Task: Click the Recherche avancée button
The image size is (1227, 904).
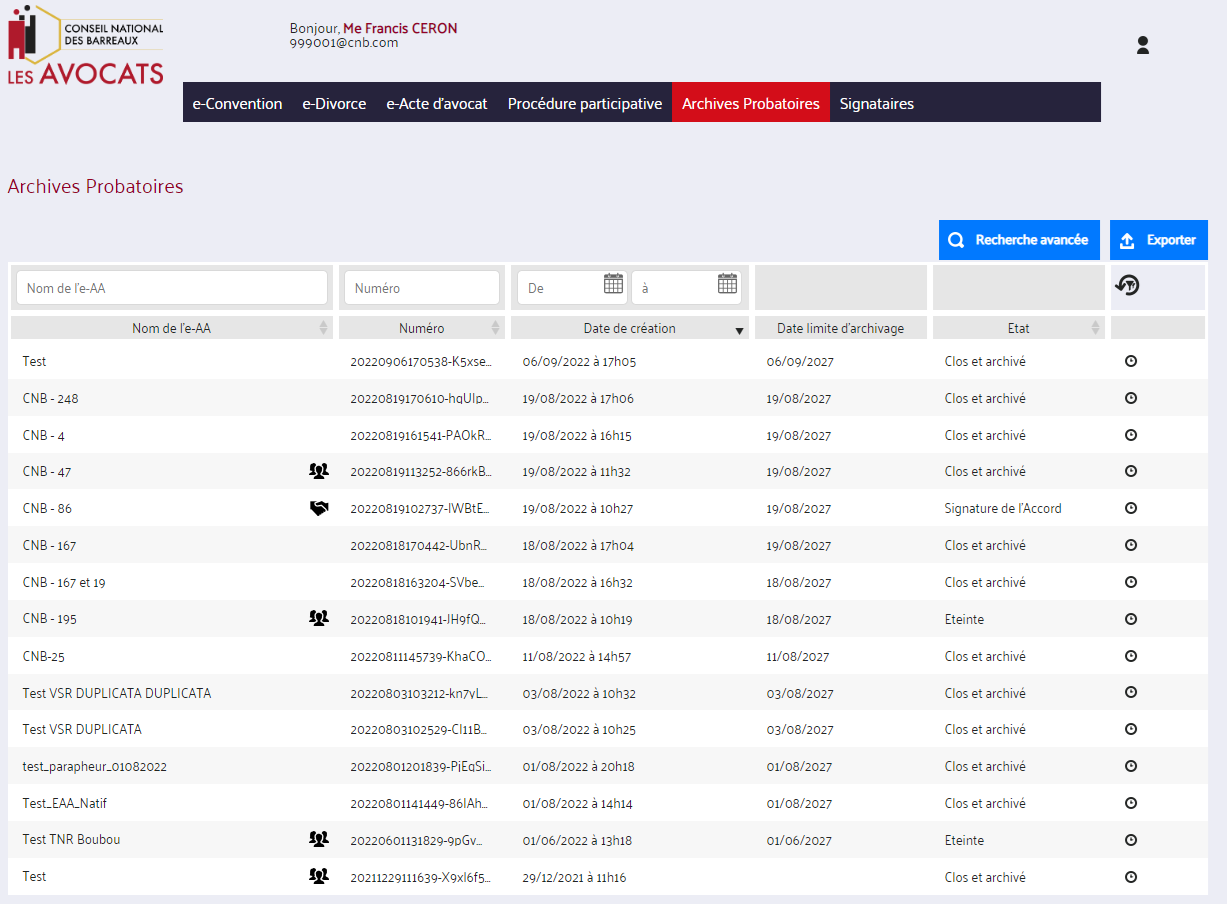Action: (x=1019, y=240)
